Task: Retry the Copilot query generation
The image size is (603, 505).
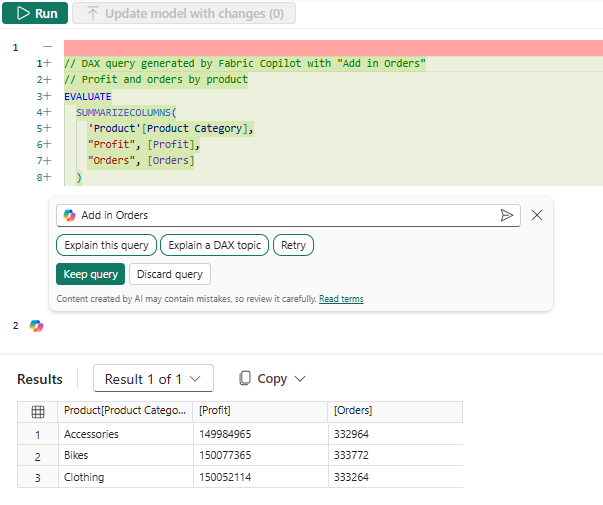Action: point(293,245)
